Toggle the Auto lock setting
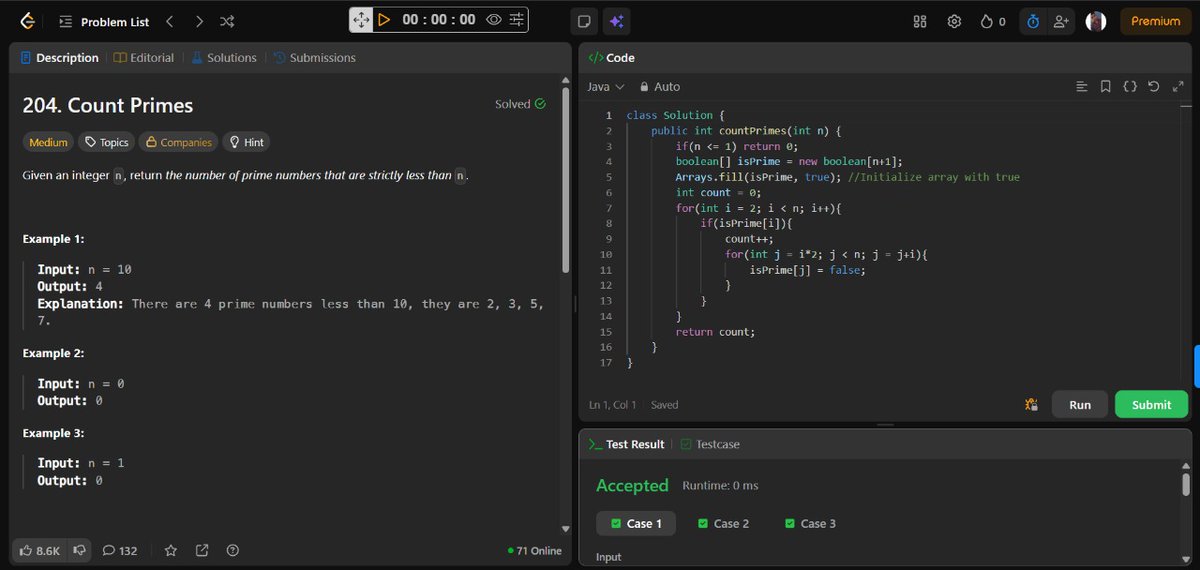The height and width of the screenshot is (570, 1200). [x=660, y=87]
